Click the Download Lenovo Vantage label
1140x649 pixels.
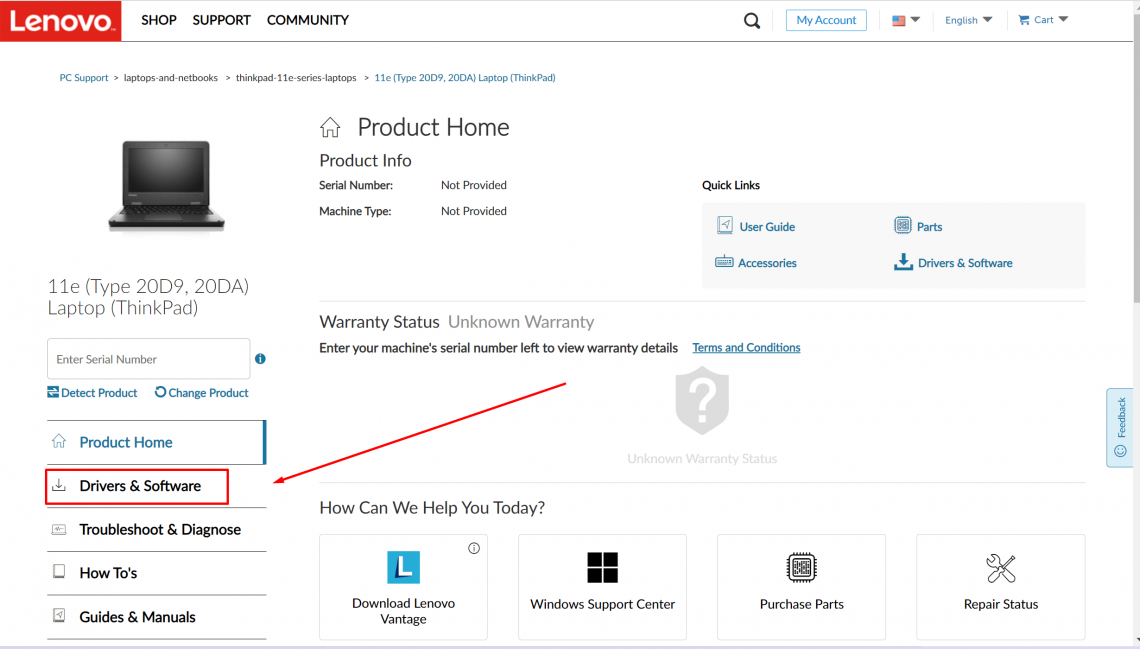[404, 611]
